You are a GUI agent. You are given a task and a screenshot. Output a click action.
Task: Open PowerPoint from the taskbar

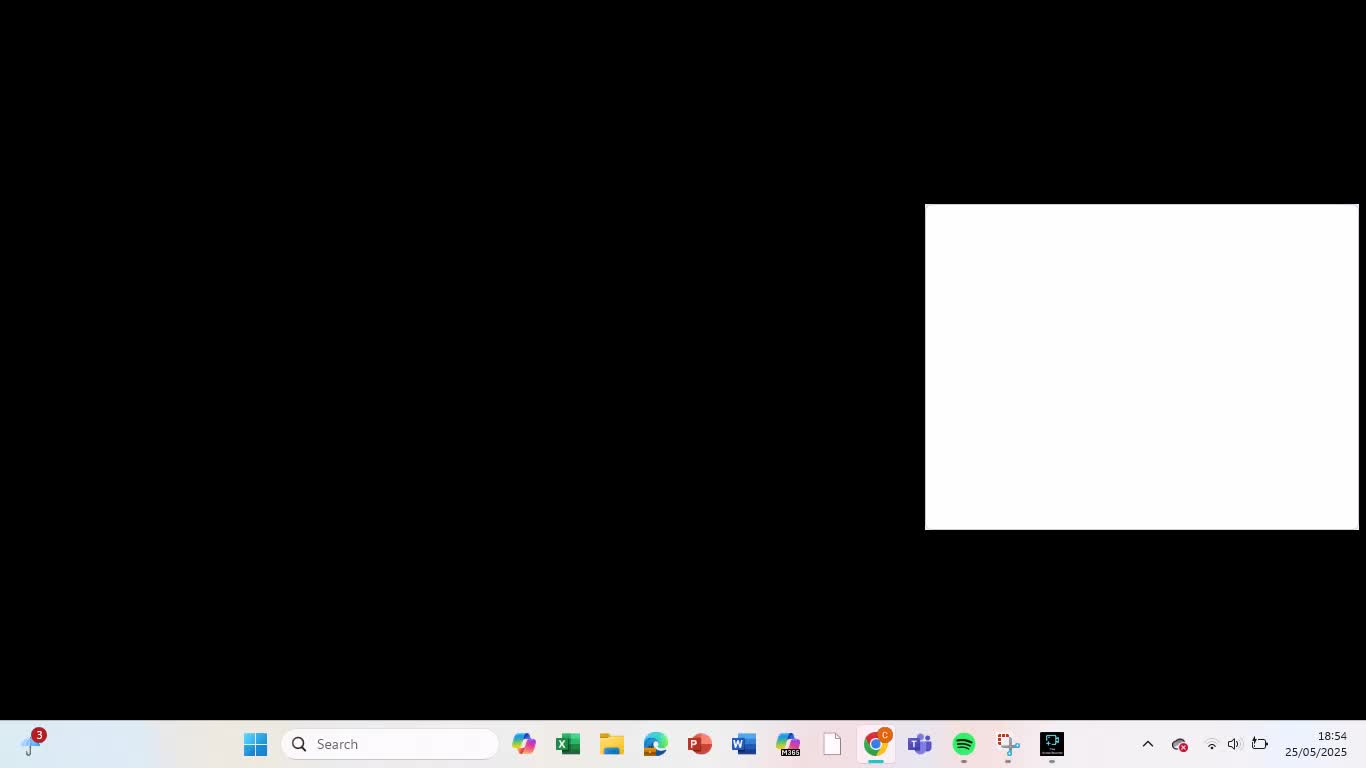point(700,744)
